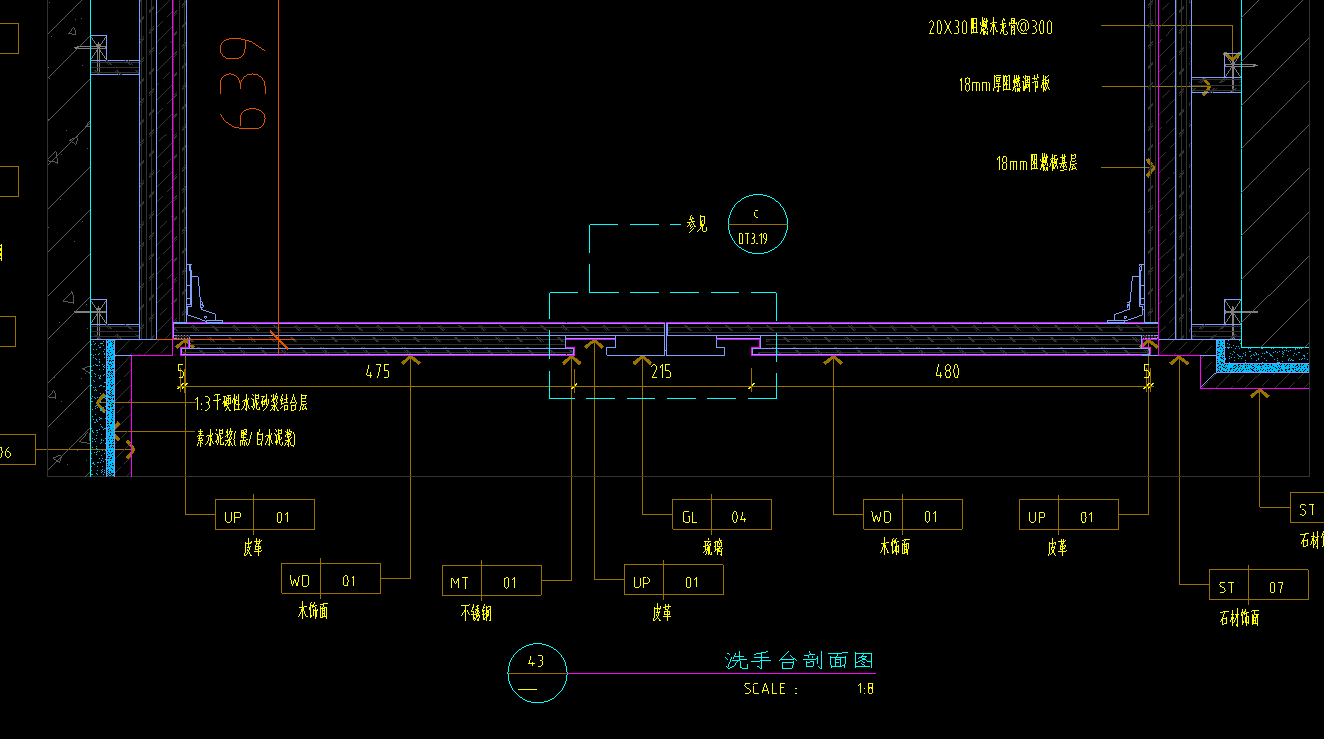The image size is (1324, 739).
Task: Select the DT3.19 detail callout circle
Action: point(757,225)
